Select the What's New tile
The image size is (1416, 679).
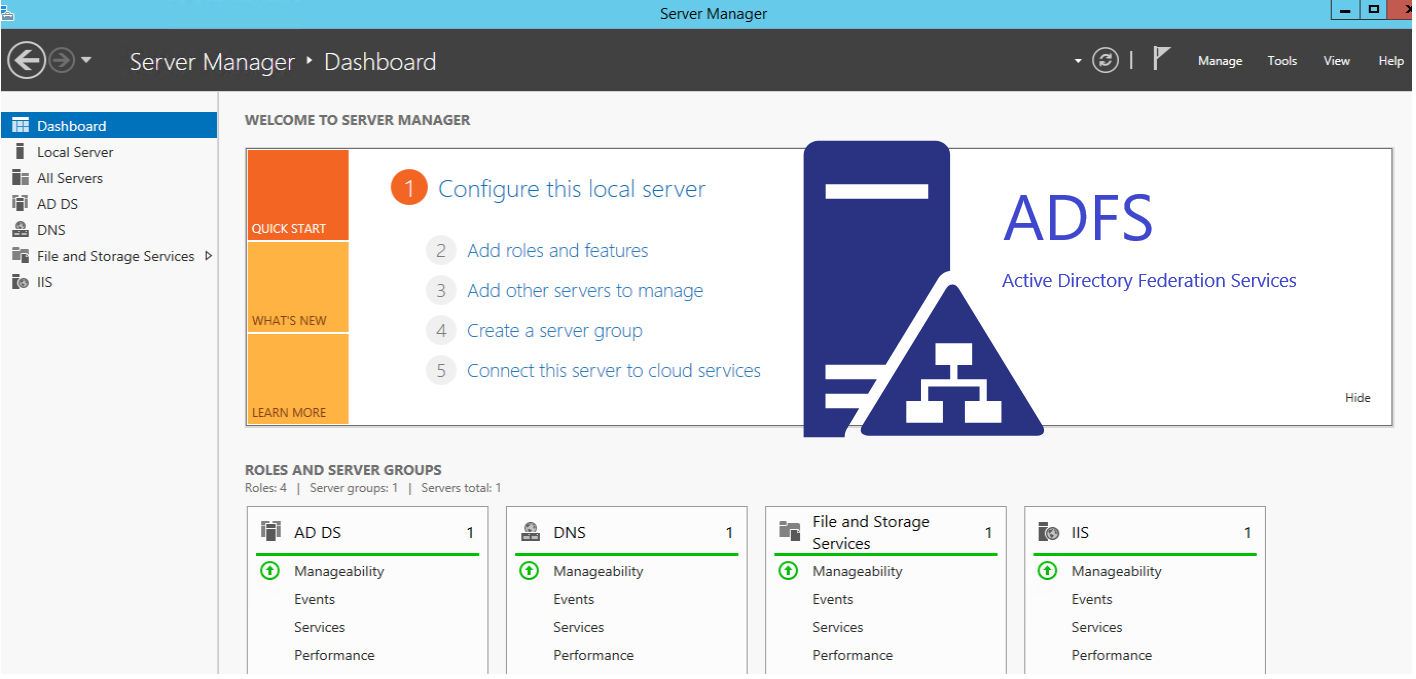[x=298, y=287]
